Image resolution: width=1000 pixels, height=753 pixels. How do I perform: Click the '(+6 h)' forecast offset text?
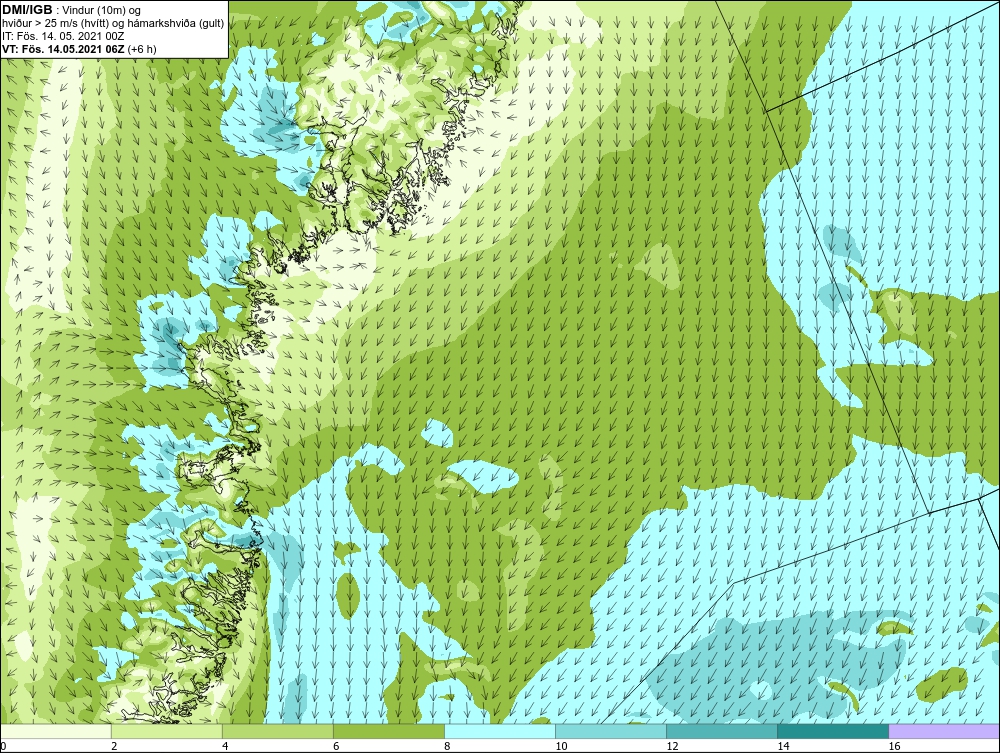tap(142, 48)
